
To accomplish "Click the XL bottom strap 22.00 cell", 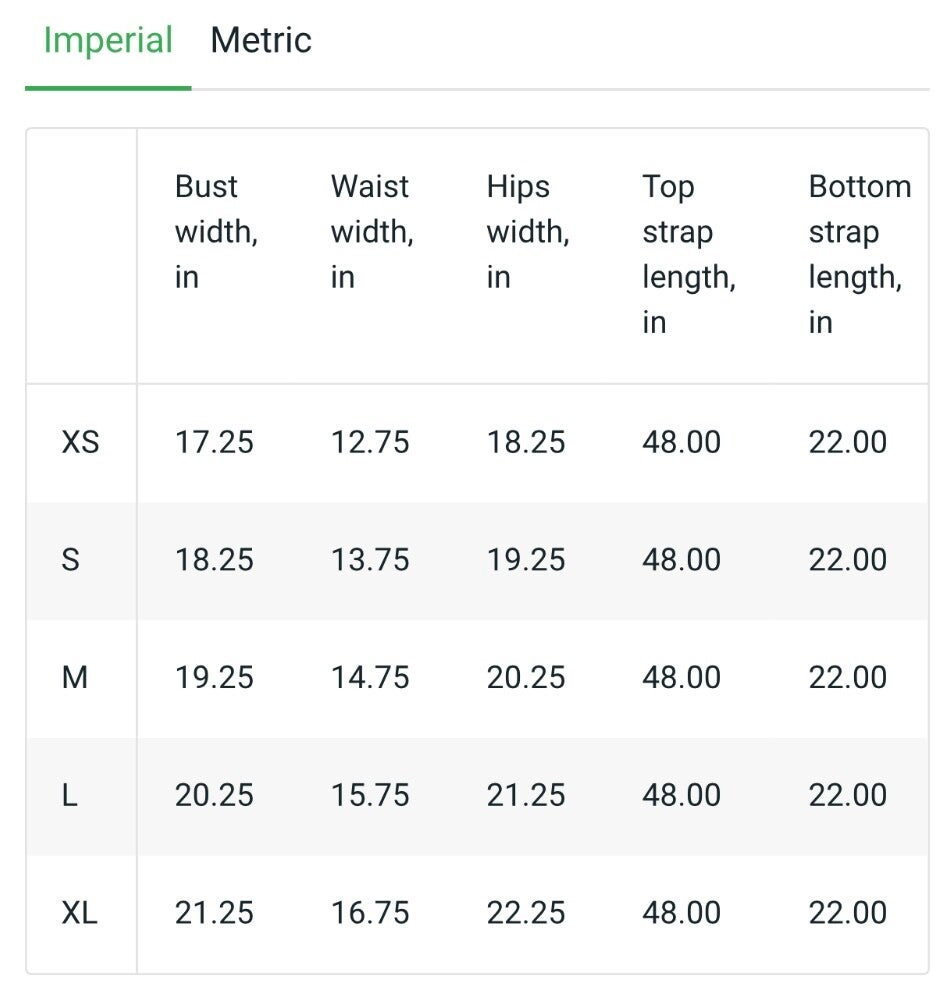I will coord(847,913).
